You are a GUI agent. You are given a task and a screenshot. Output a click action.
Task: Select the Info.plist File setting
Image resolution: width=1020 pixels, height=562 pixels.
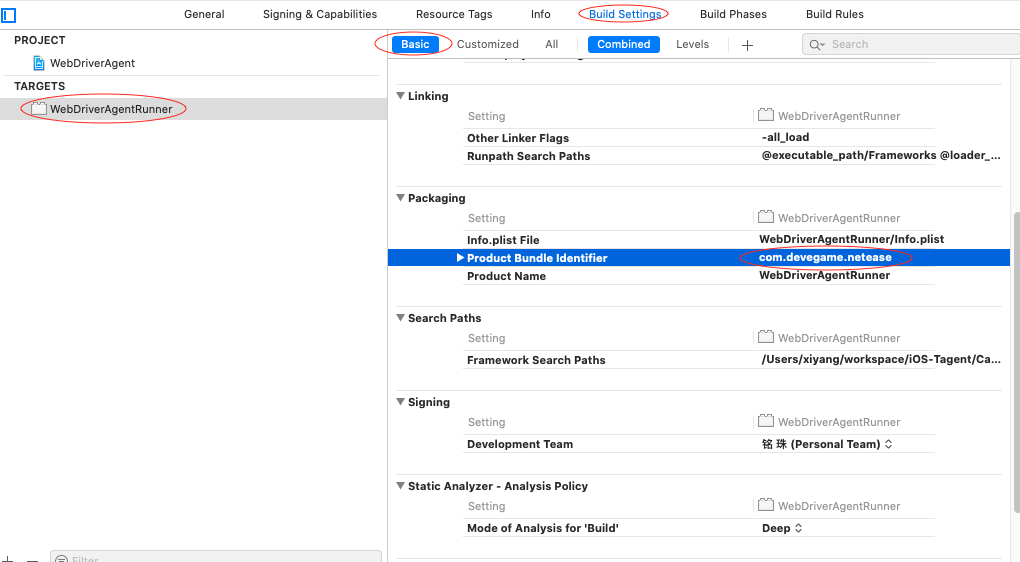tap(503, 240)
